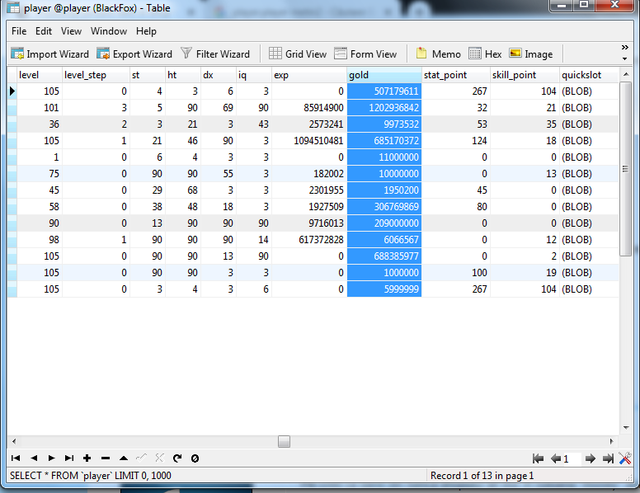The image size is (640, 493).
Task: Open the Export Wizard
Action: coord(135,54)
